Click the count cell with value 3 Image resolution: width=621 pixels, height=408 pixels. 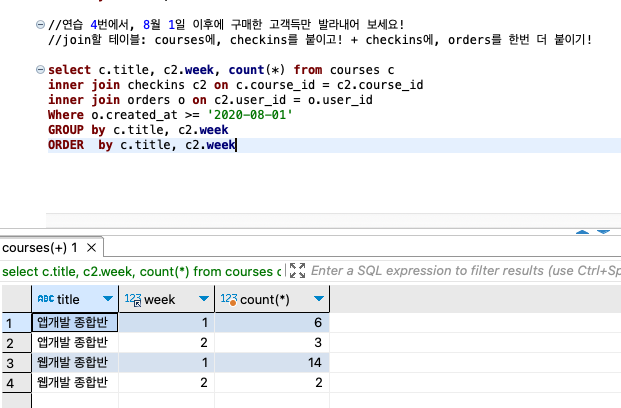coord(272,343)
